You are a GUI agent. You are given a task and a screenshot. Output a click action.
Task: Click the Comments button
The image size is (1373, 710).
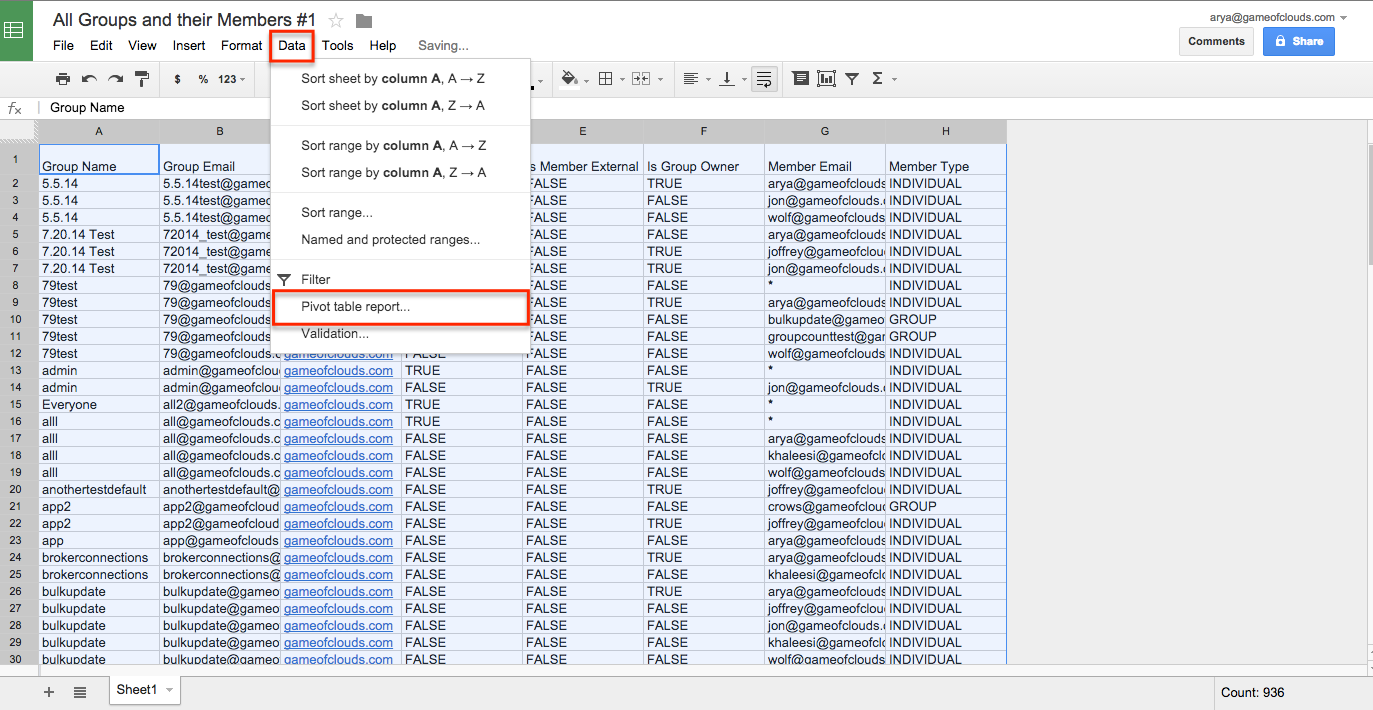pos(1216,41)
